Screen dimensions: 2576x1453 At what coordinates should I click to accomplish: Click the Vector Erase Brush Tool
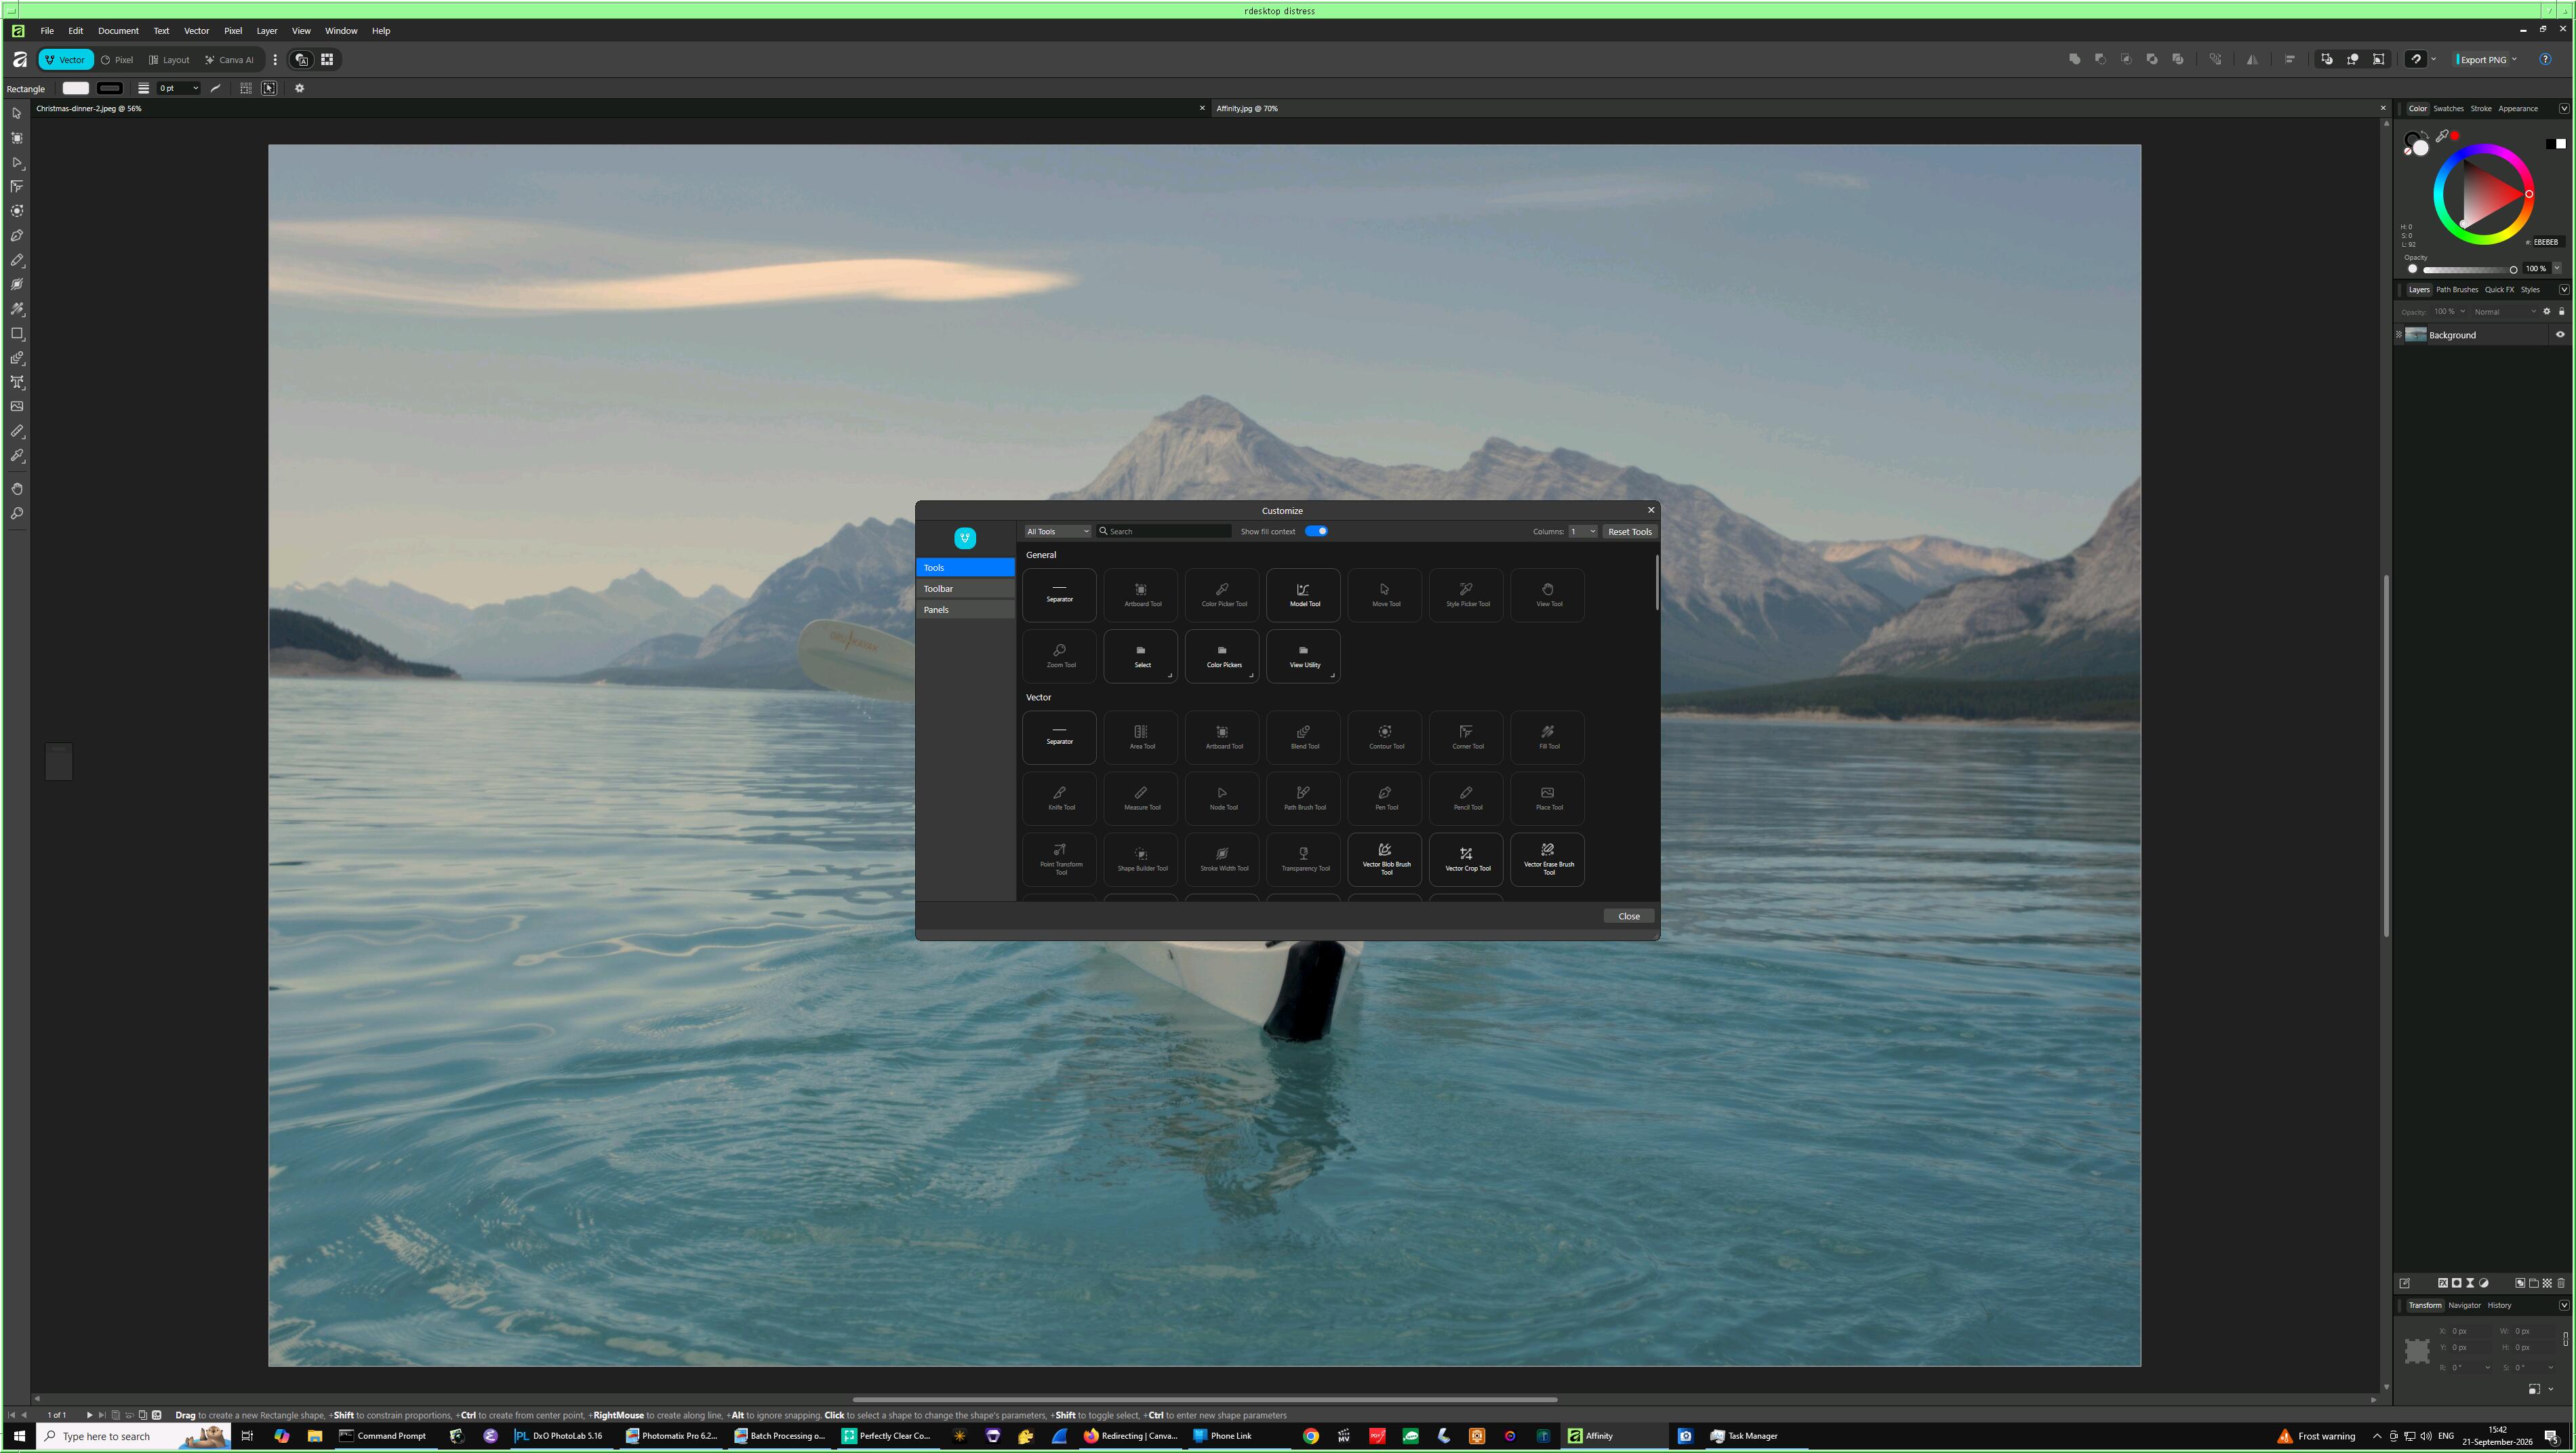click(1548, 859)
